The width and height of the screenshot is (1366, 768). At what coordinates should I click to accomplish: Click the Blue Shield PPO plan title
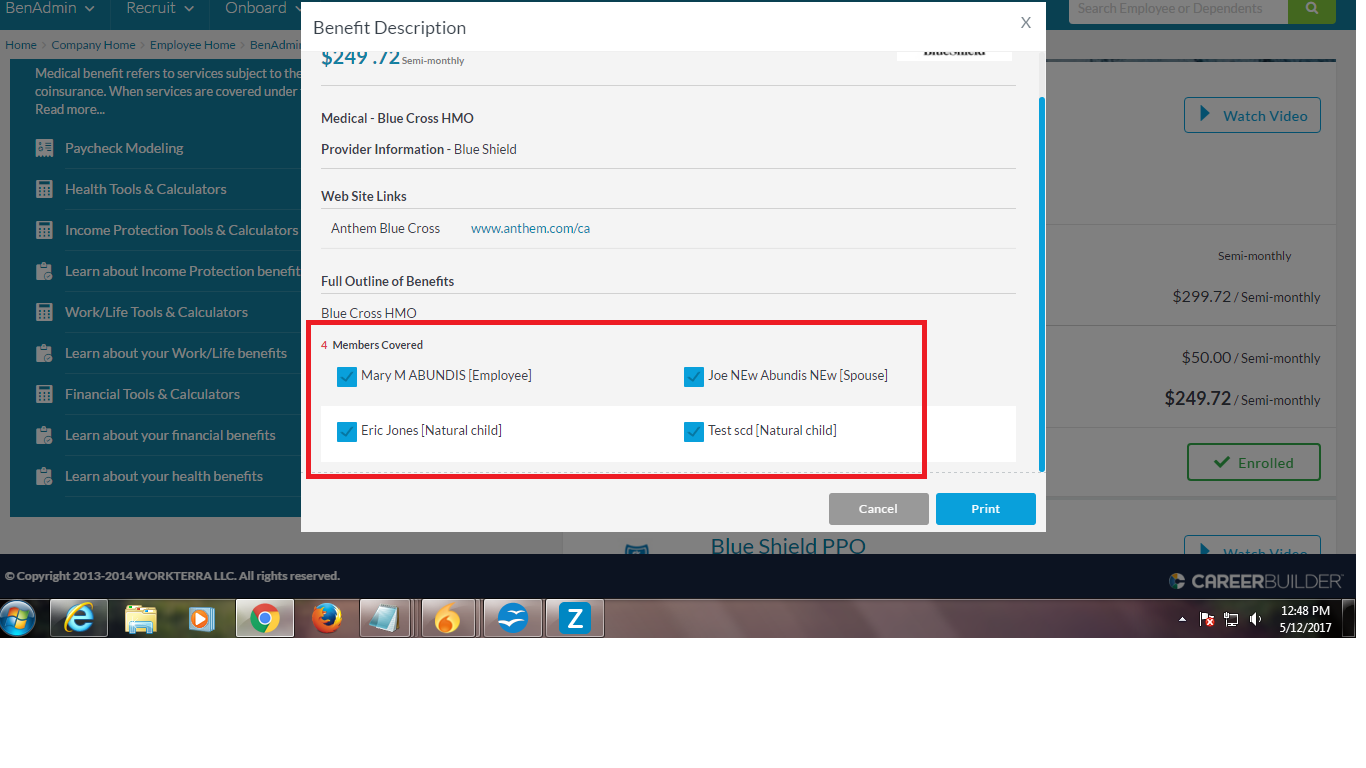pyautogui.click(x=788, y=546)
